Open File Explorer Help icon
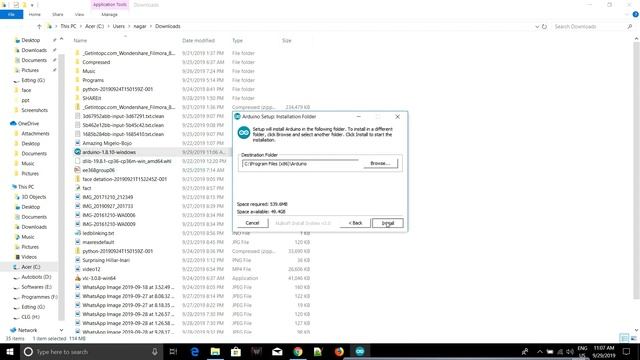The height and width of the screenshot is (360, 640). pos(635,14)
